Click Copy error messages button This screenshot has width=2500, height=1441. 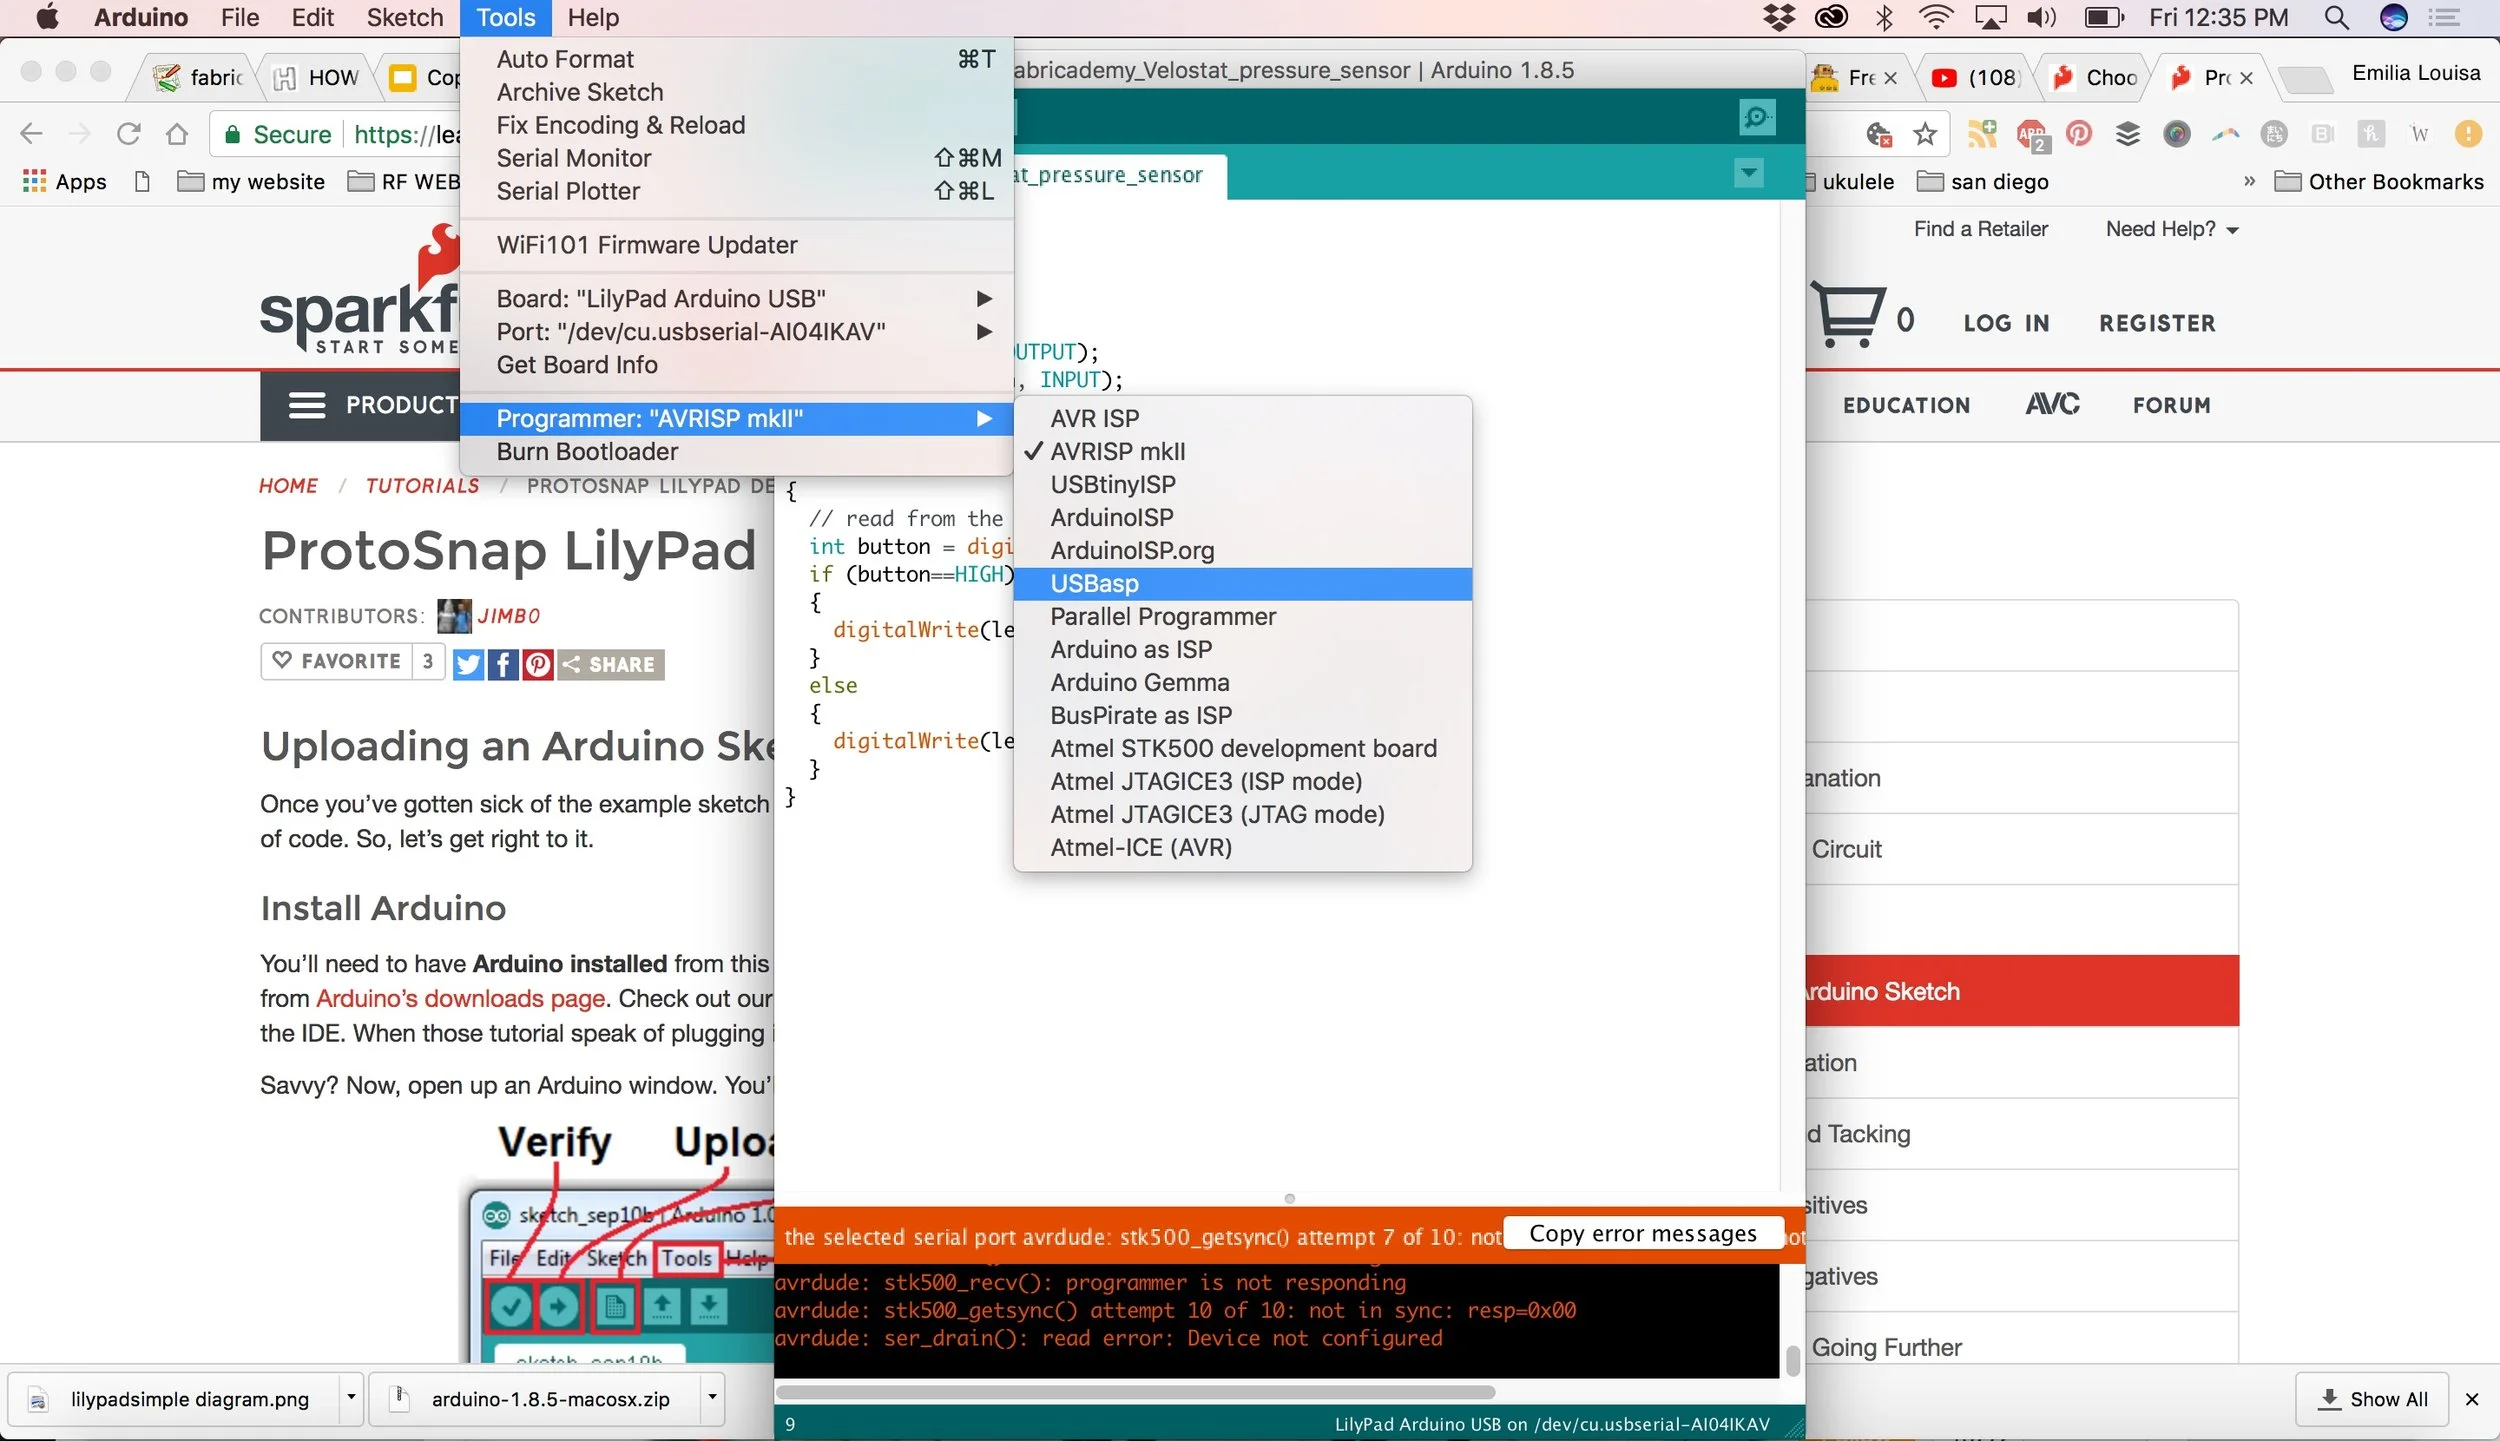click(1643, 1233)
